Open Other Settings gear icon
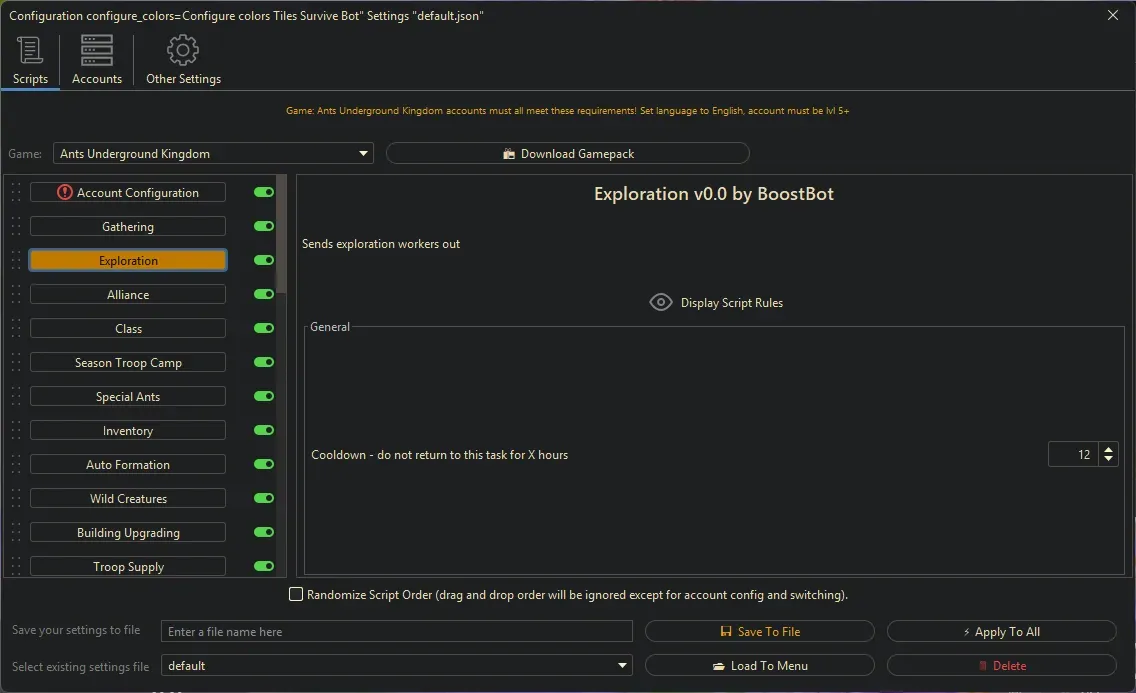This screenshot has width=1136, height=693. coord(183,51)
